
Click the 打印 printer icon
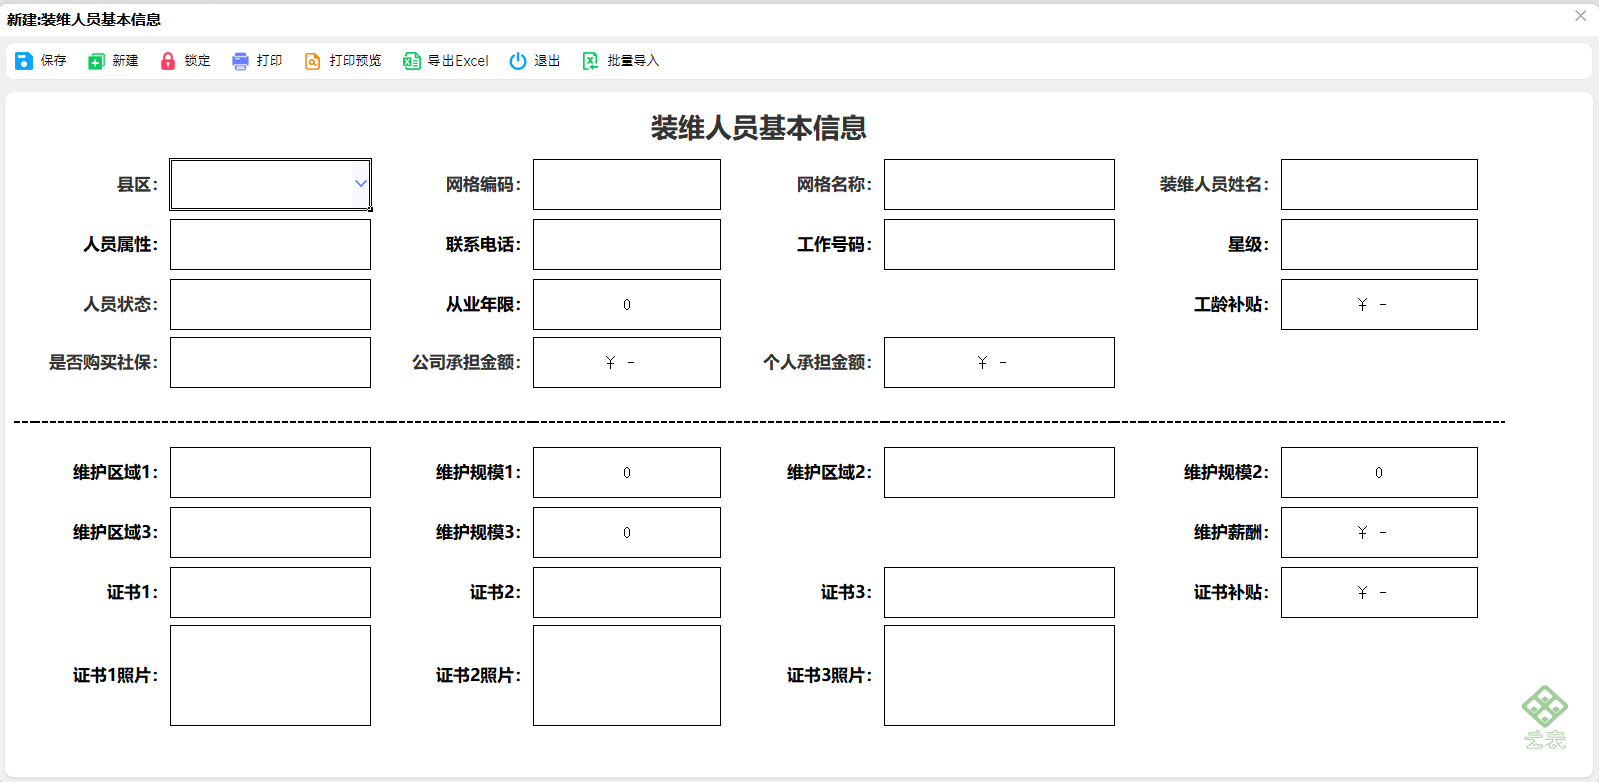click(240, 61)
